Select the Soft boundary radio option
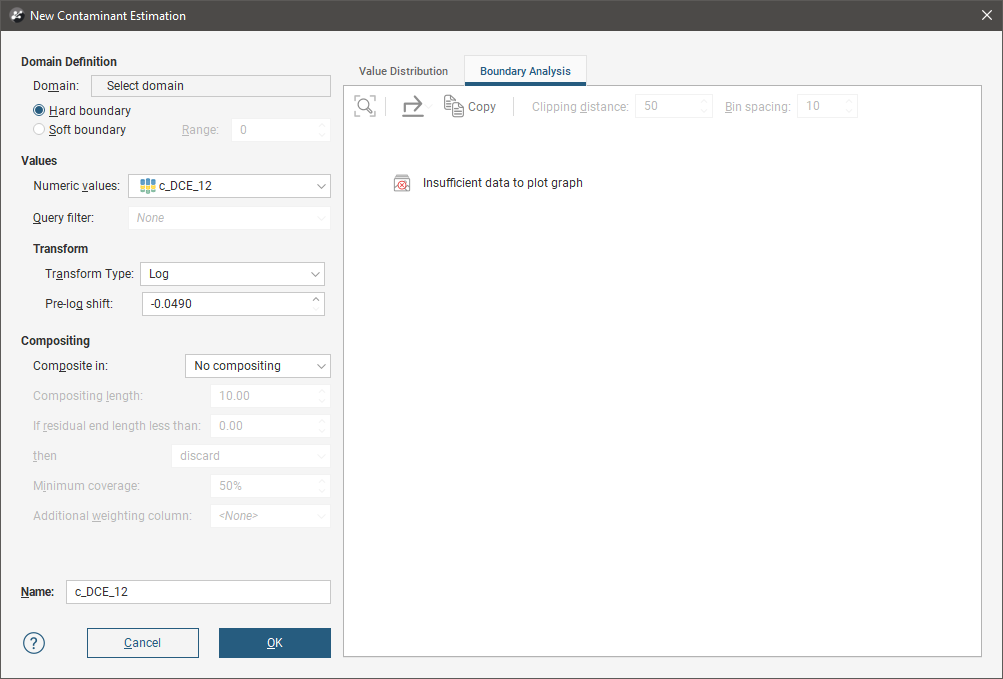 tap(39, 130)
